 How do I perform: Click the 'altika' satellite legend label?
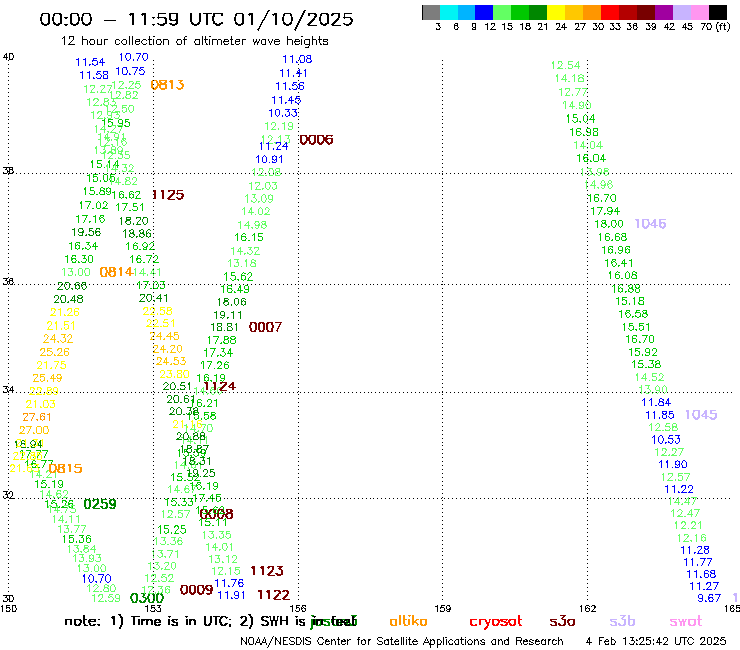(408, 621)
